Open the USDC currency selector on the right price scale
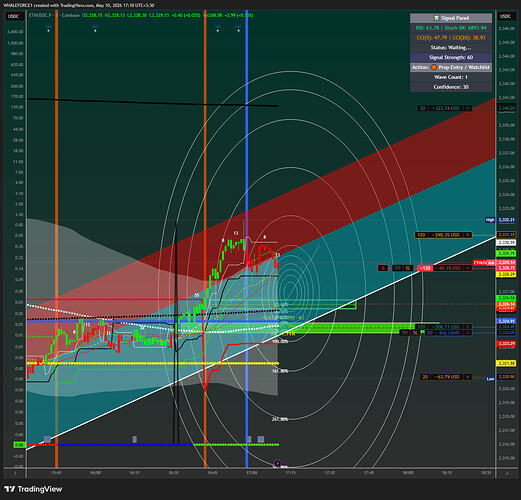Viewport: 521px width, 500px height. click(506, 16)
